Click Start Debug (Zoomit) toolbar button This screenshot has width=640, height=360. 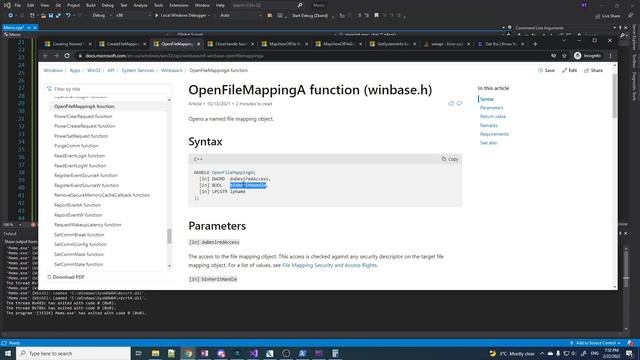pyautogui.click(x=310, y=16)
